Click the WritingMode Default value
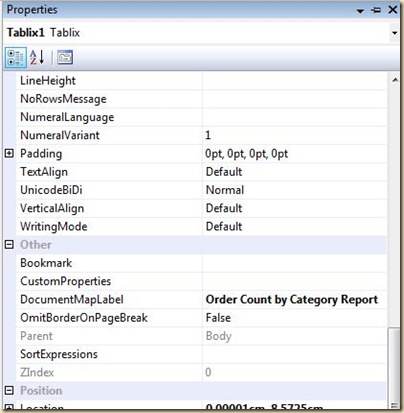The height and width of the screenshot is (413, 404). pyautogui.click(x=224, y=226)
